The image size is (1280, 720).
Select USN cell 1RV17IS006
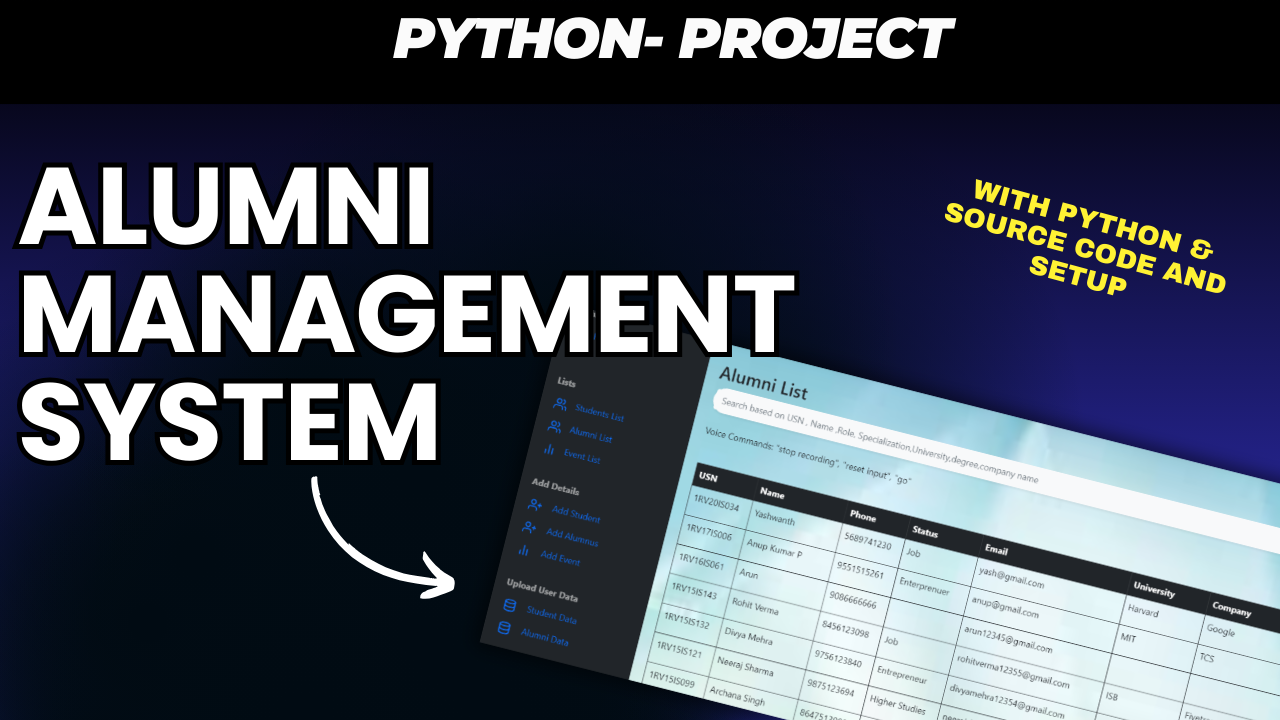point(709,531)
